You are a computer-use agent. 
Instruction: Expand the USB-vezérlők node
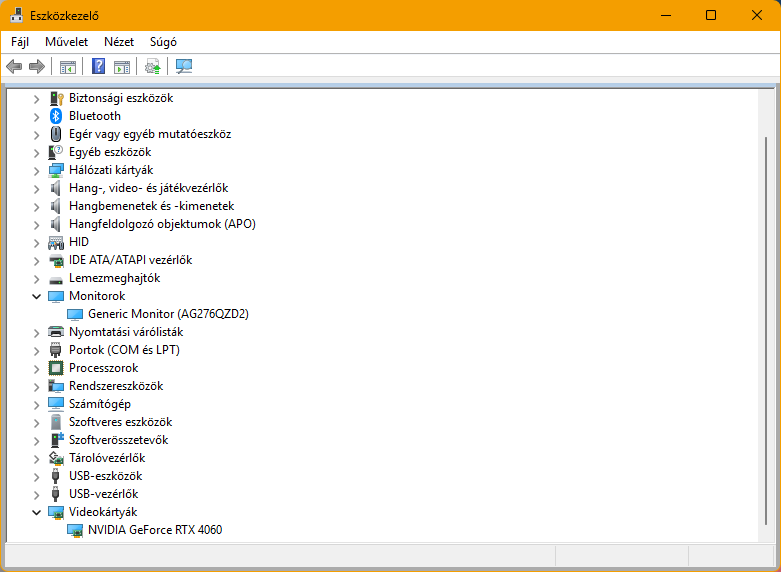point(37,494)
